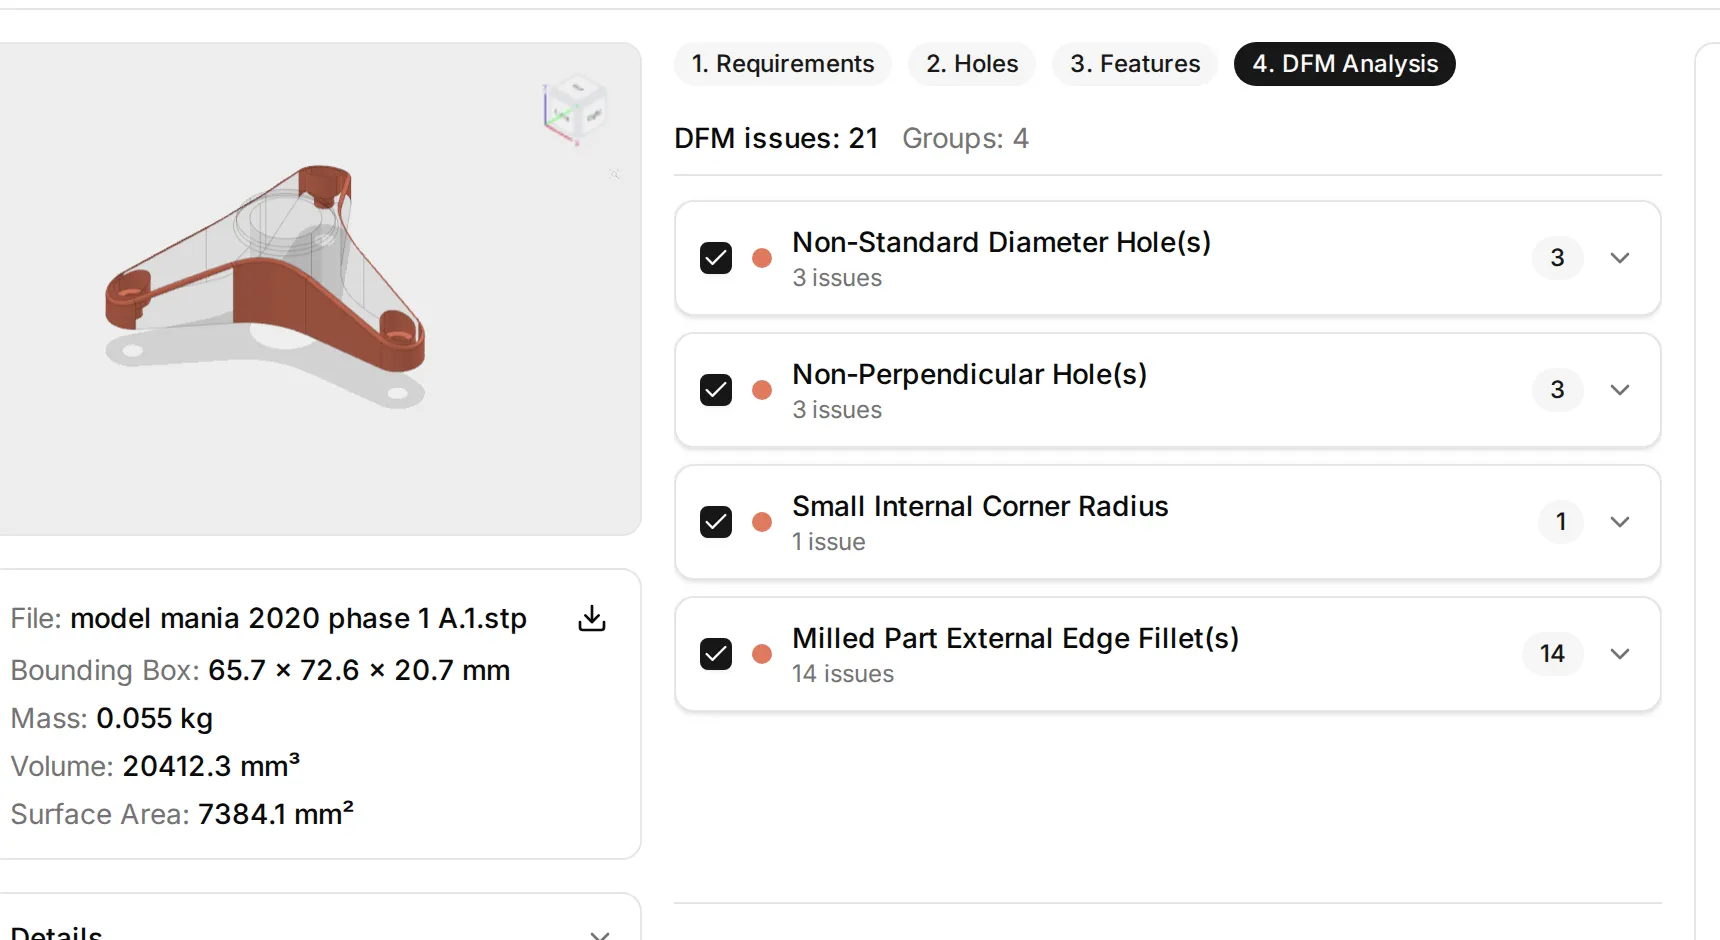The height and width of the screenshot is (940, 1720).
Task: Expand the Small Internal Corner Radius group
Action: 1620,522
